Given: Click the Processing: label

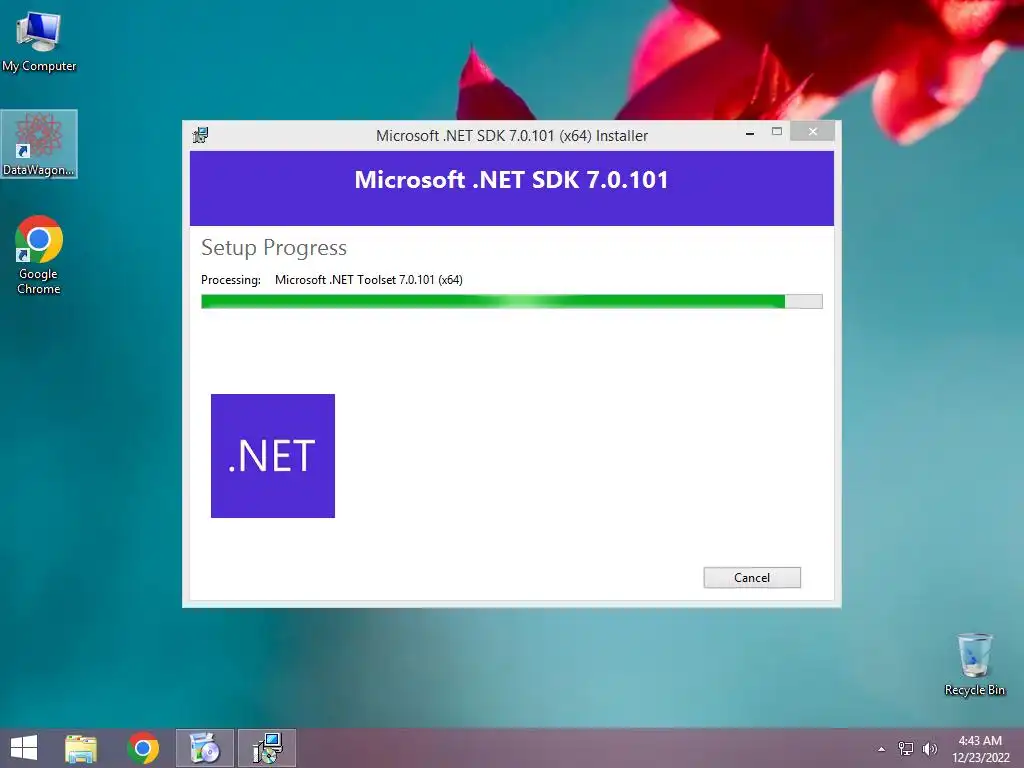Looking at the screenshot, I should pyautogui.click(x=231, y=280).
